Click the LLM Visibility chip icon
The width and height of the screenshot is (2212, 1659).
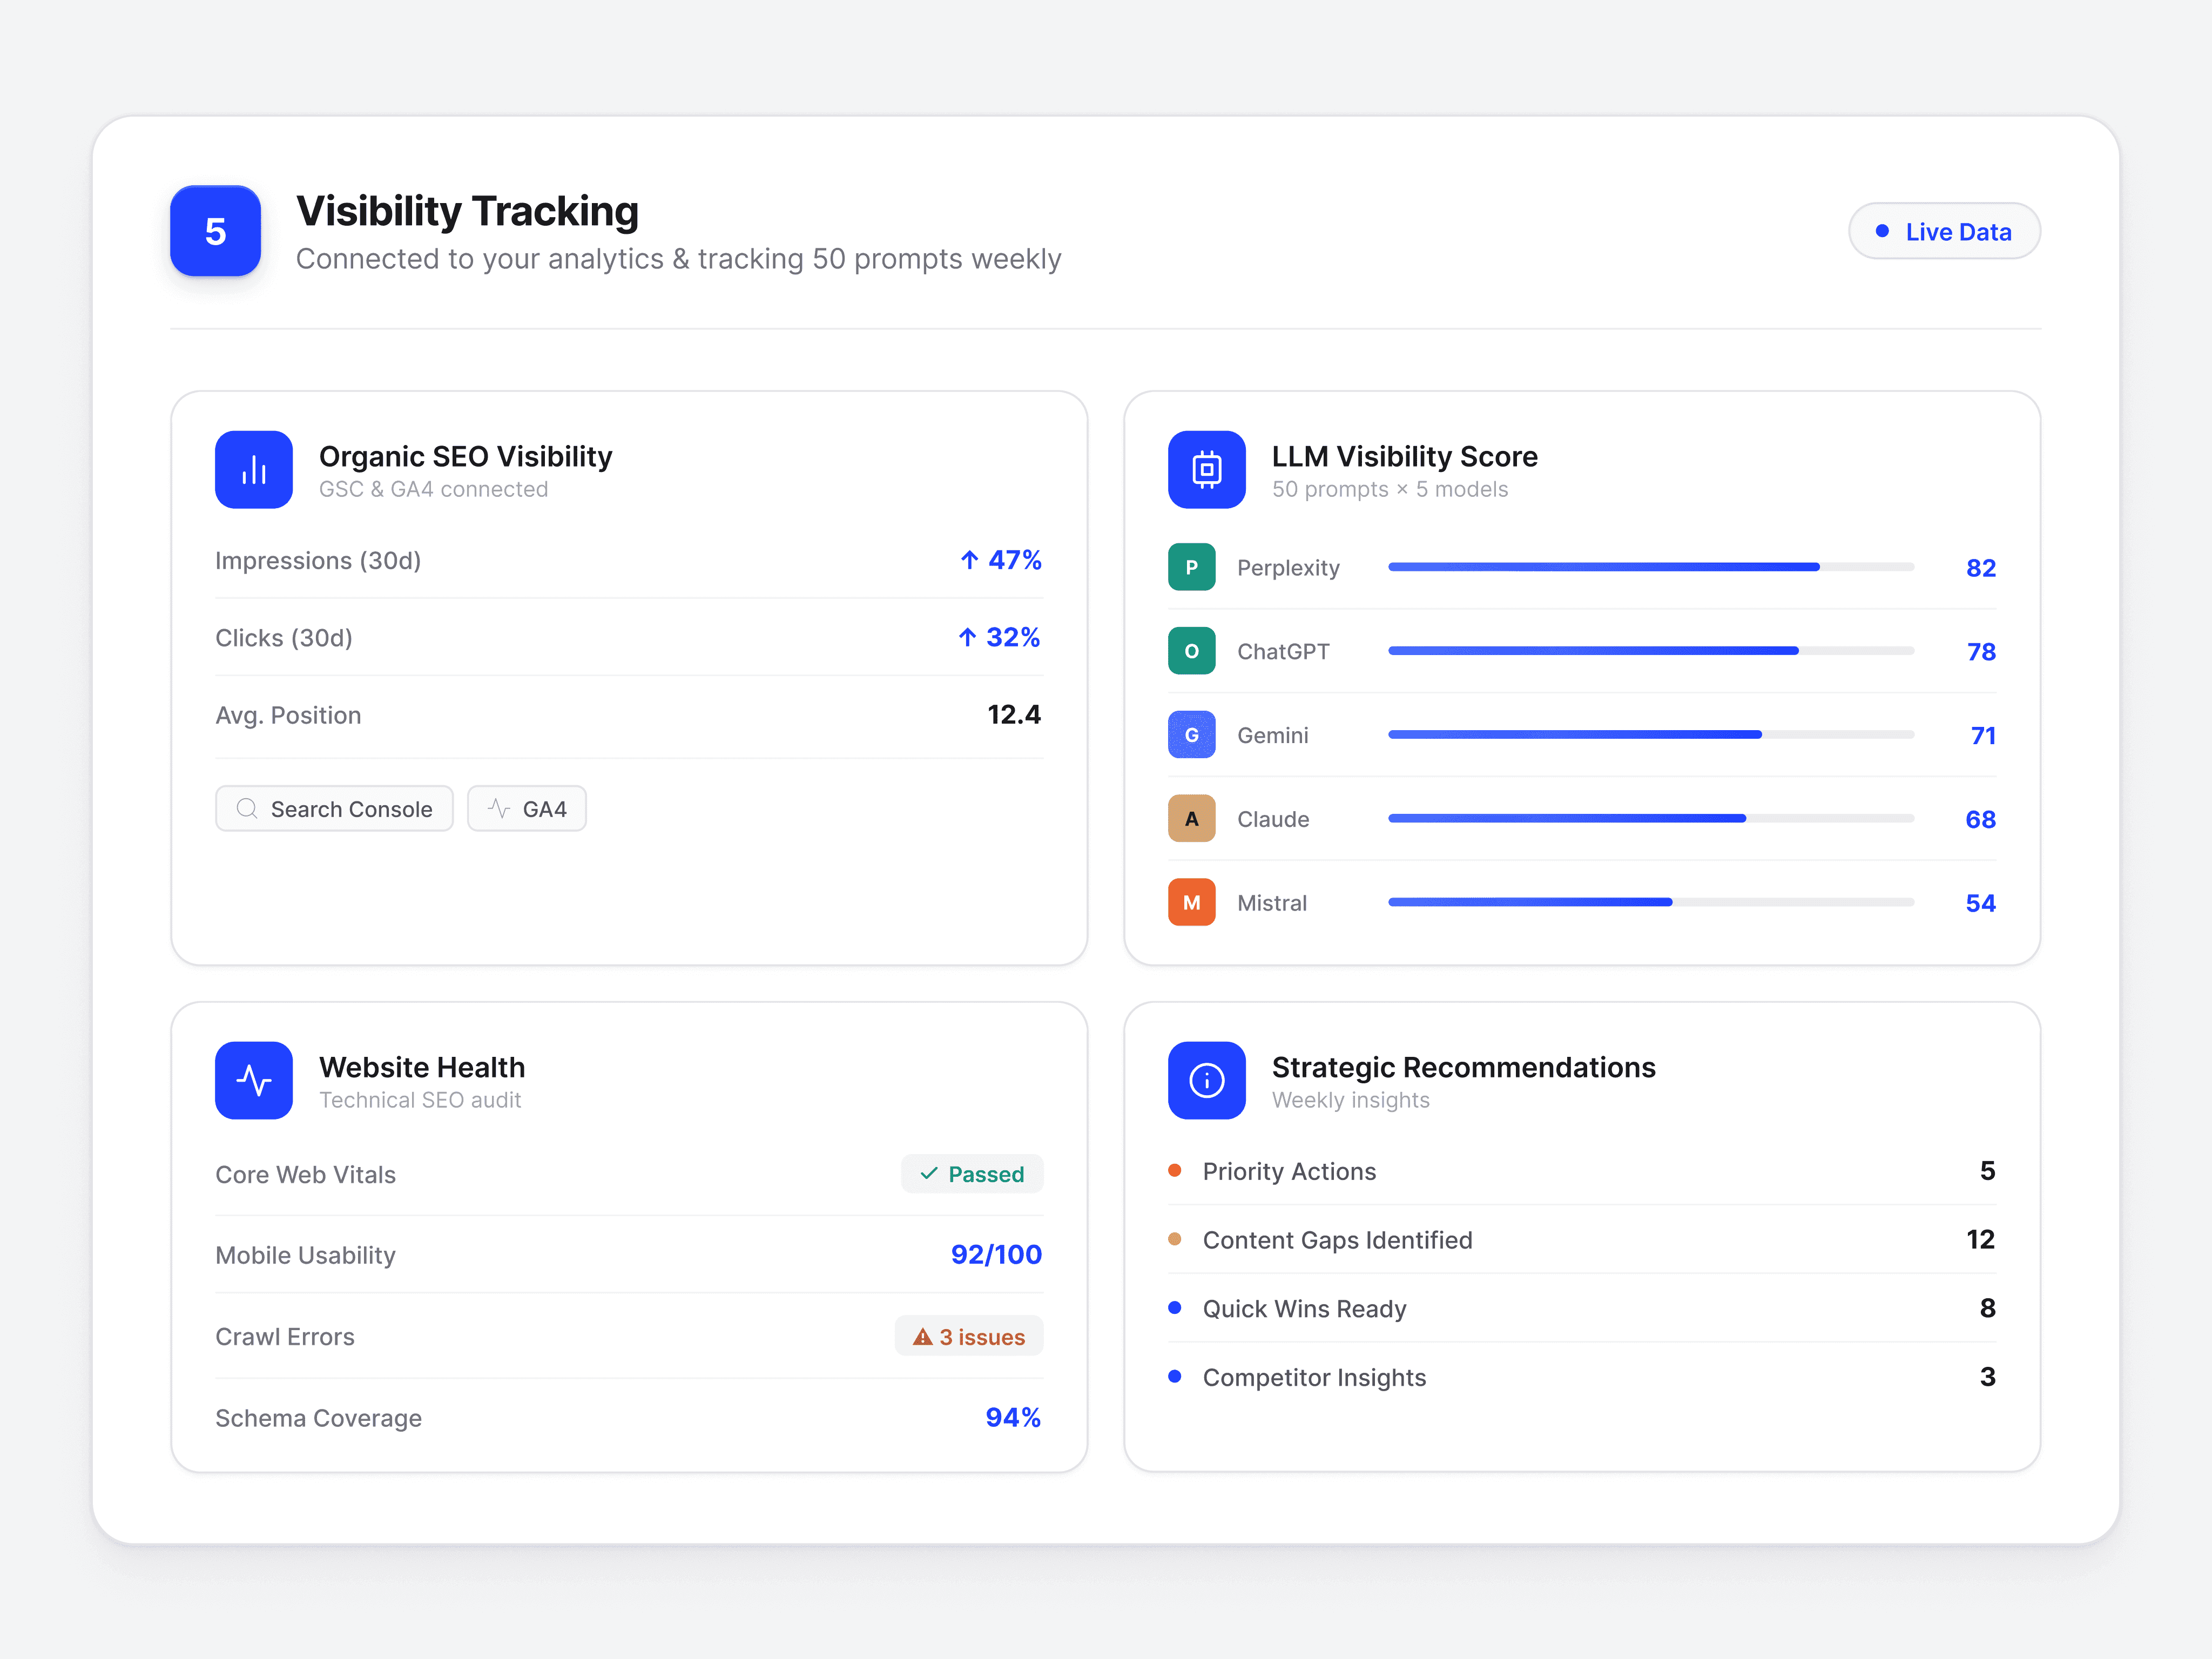[1206, 469]
